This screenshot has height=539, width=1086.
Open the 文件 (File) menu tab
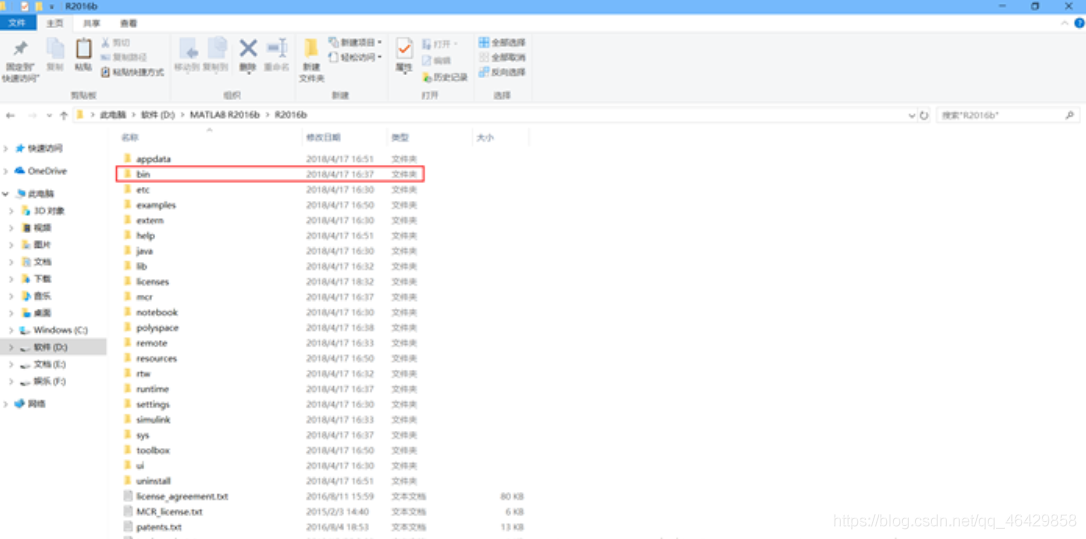coord(17,23)
